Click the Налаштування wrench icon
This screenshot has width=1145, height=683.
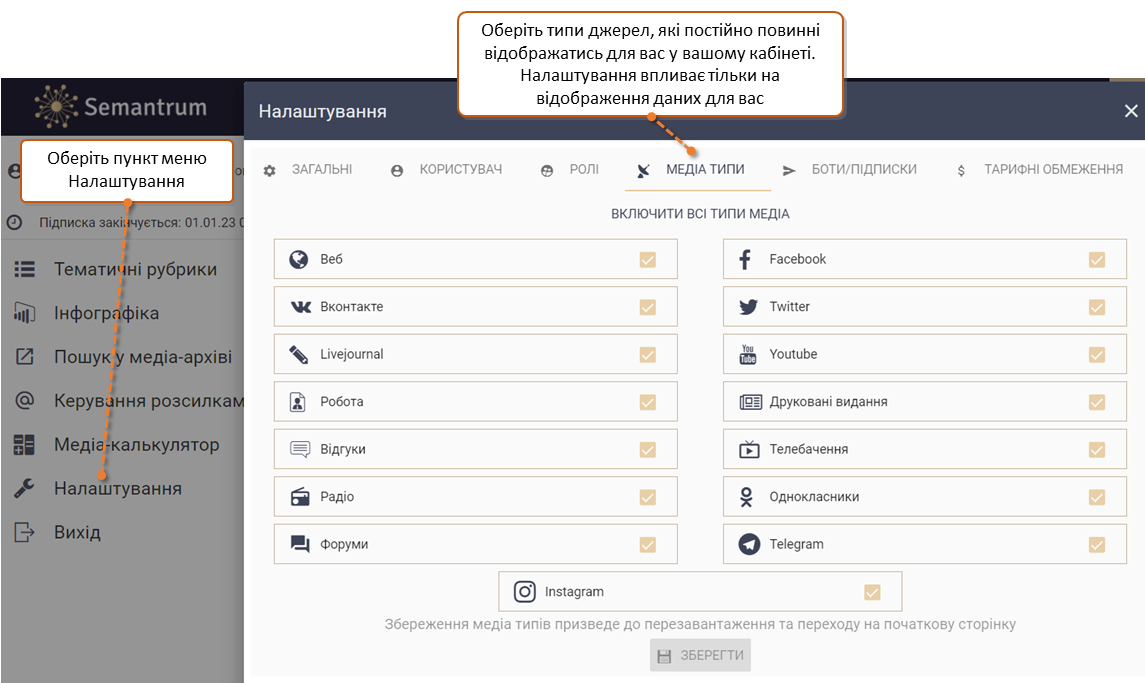click(x=24, y=488)
